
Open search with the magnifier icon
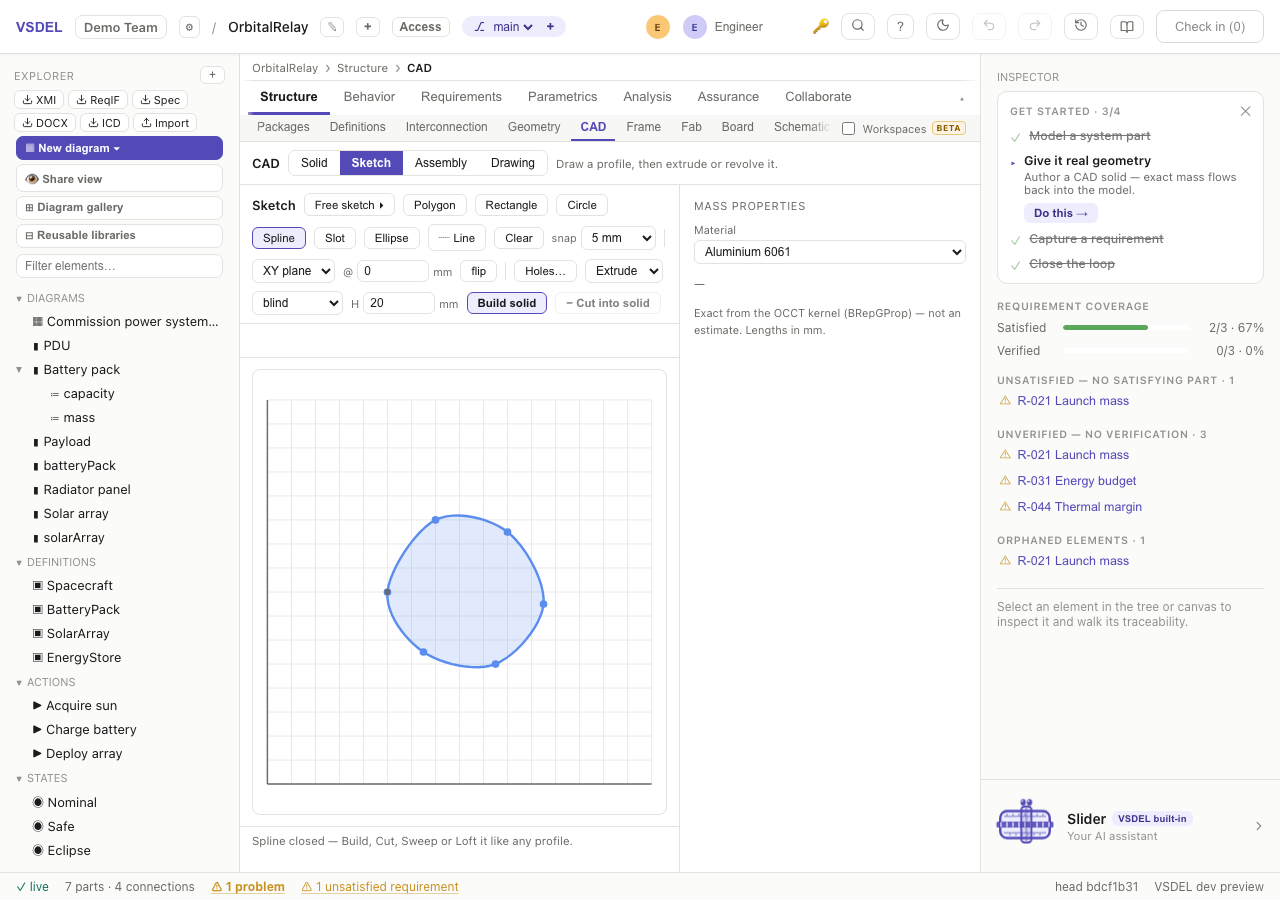click(x=858, y=26)
